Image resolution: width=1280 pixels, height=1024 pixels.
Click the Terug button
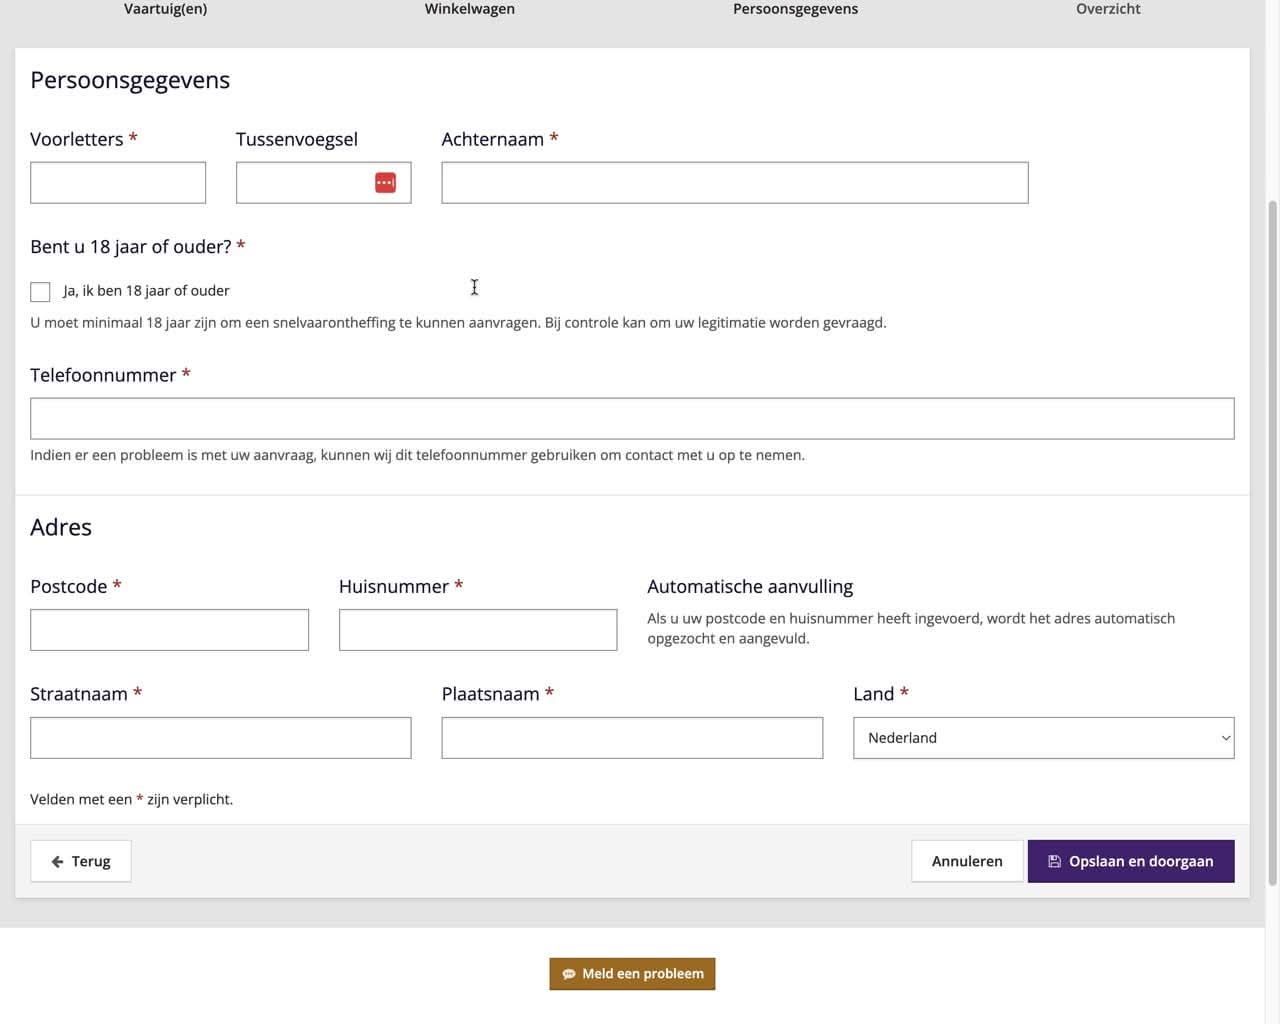click(81, 861)
